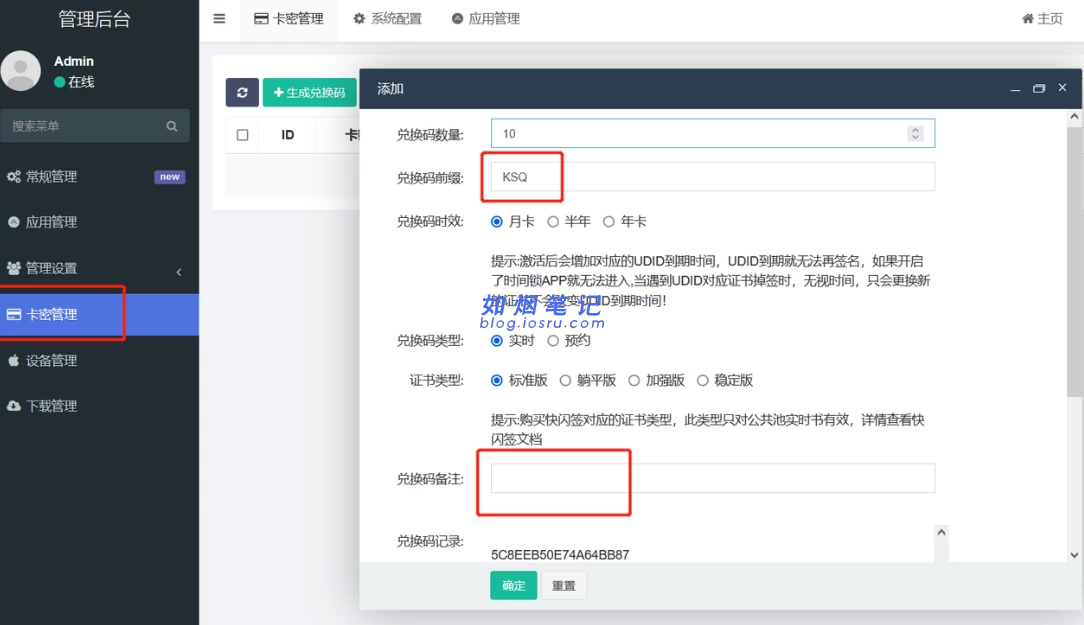The width and height of the screenshot is (1084, 625).
Task: Select the 年卡 radio option
Action: (608, 222)
